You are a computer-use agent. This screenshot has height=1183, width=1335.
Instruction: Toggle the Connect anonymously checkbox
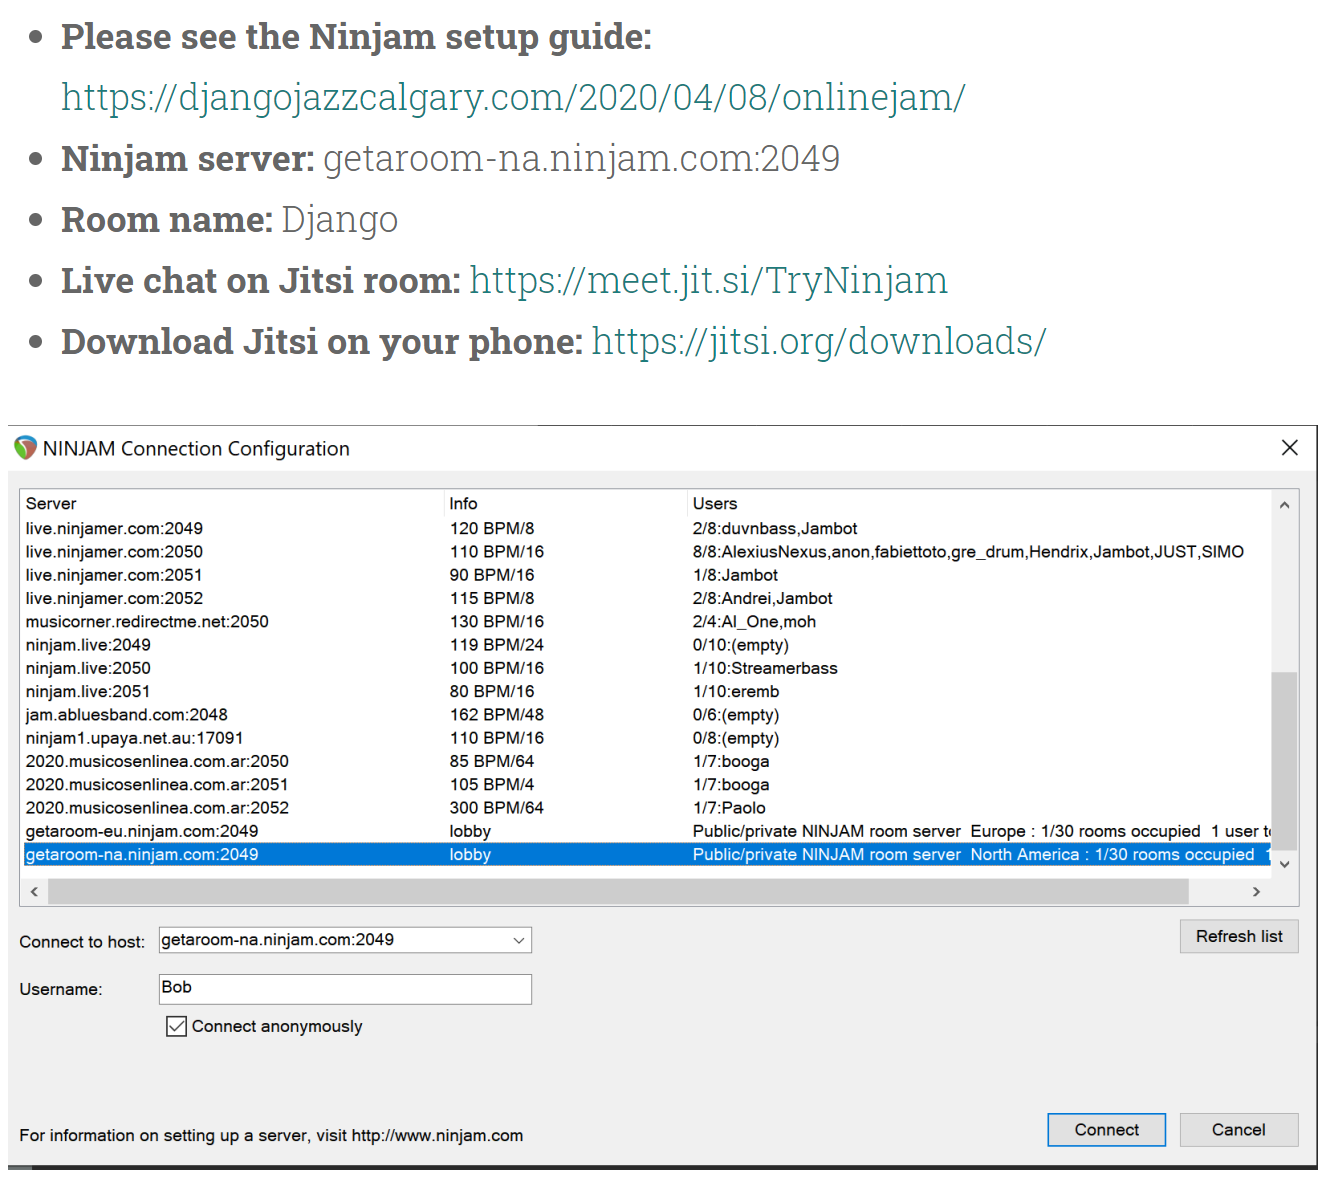pyautogui.click(x=177, y=1026)
